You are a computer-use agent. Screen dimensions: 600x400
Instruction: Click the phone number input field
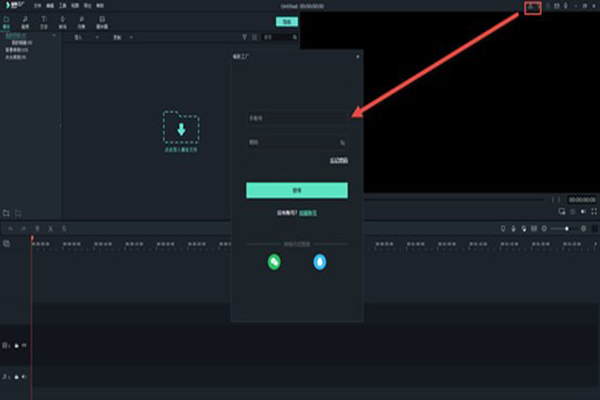297,117
